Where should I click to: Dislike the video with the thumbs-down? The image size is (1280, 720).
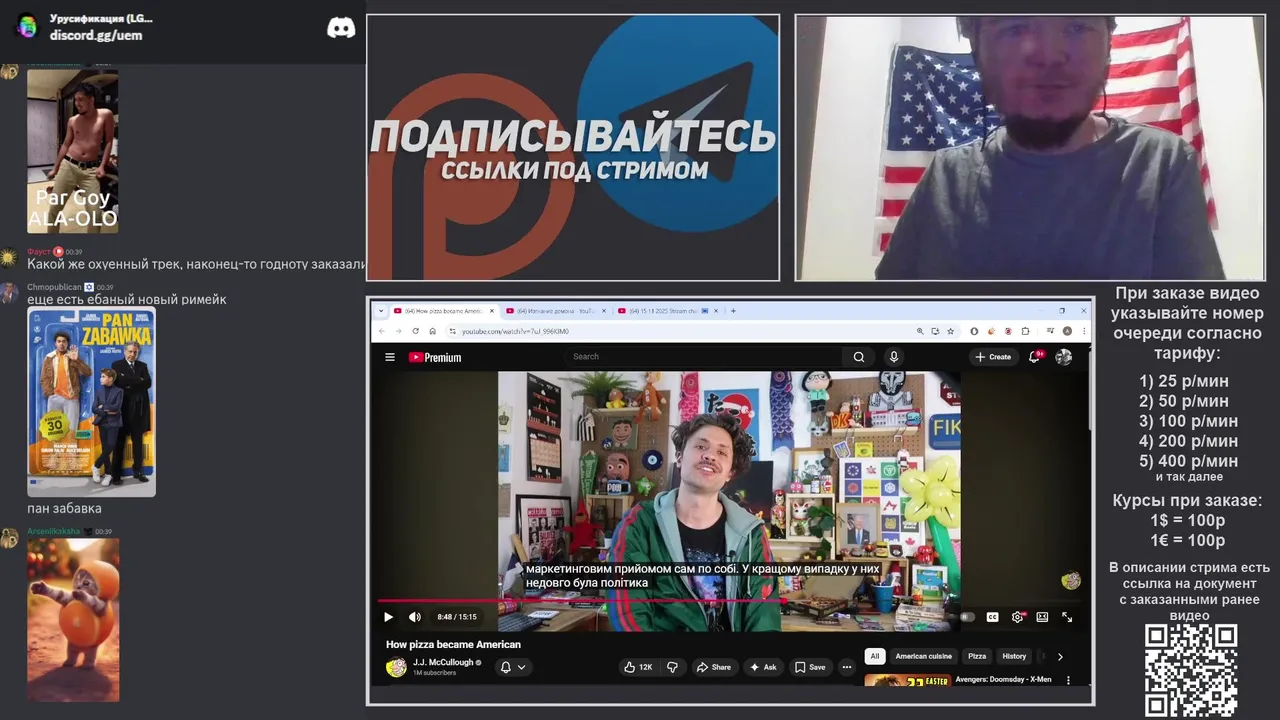(x=672, y=667)
